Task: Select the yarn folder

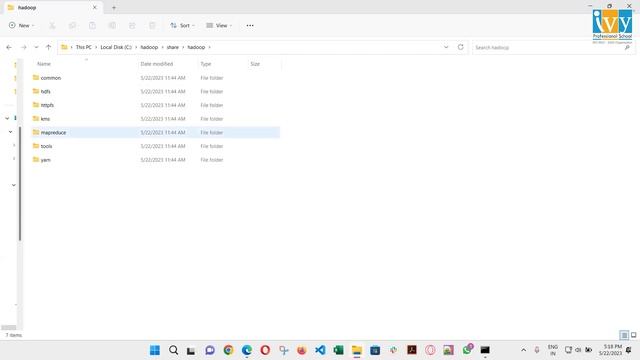Action: pos(156,160)
